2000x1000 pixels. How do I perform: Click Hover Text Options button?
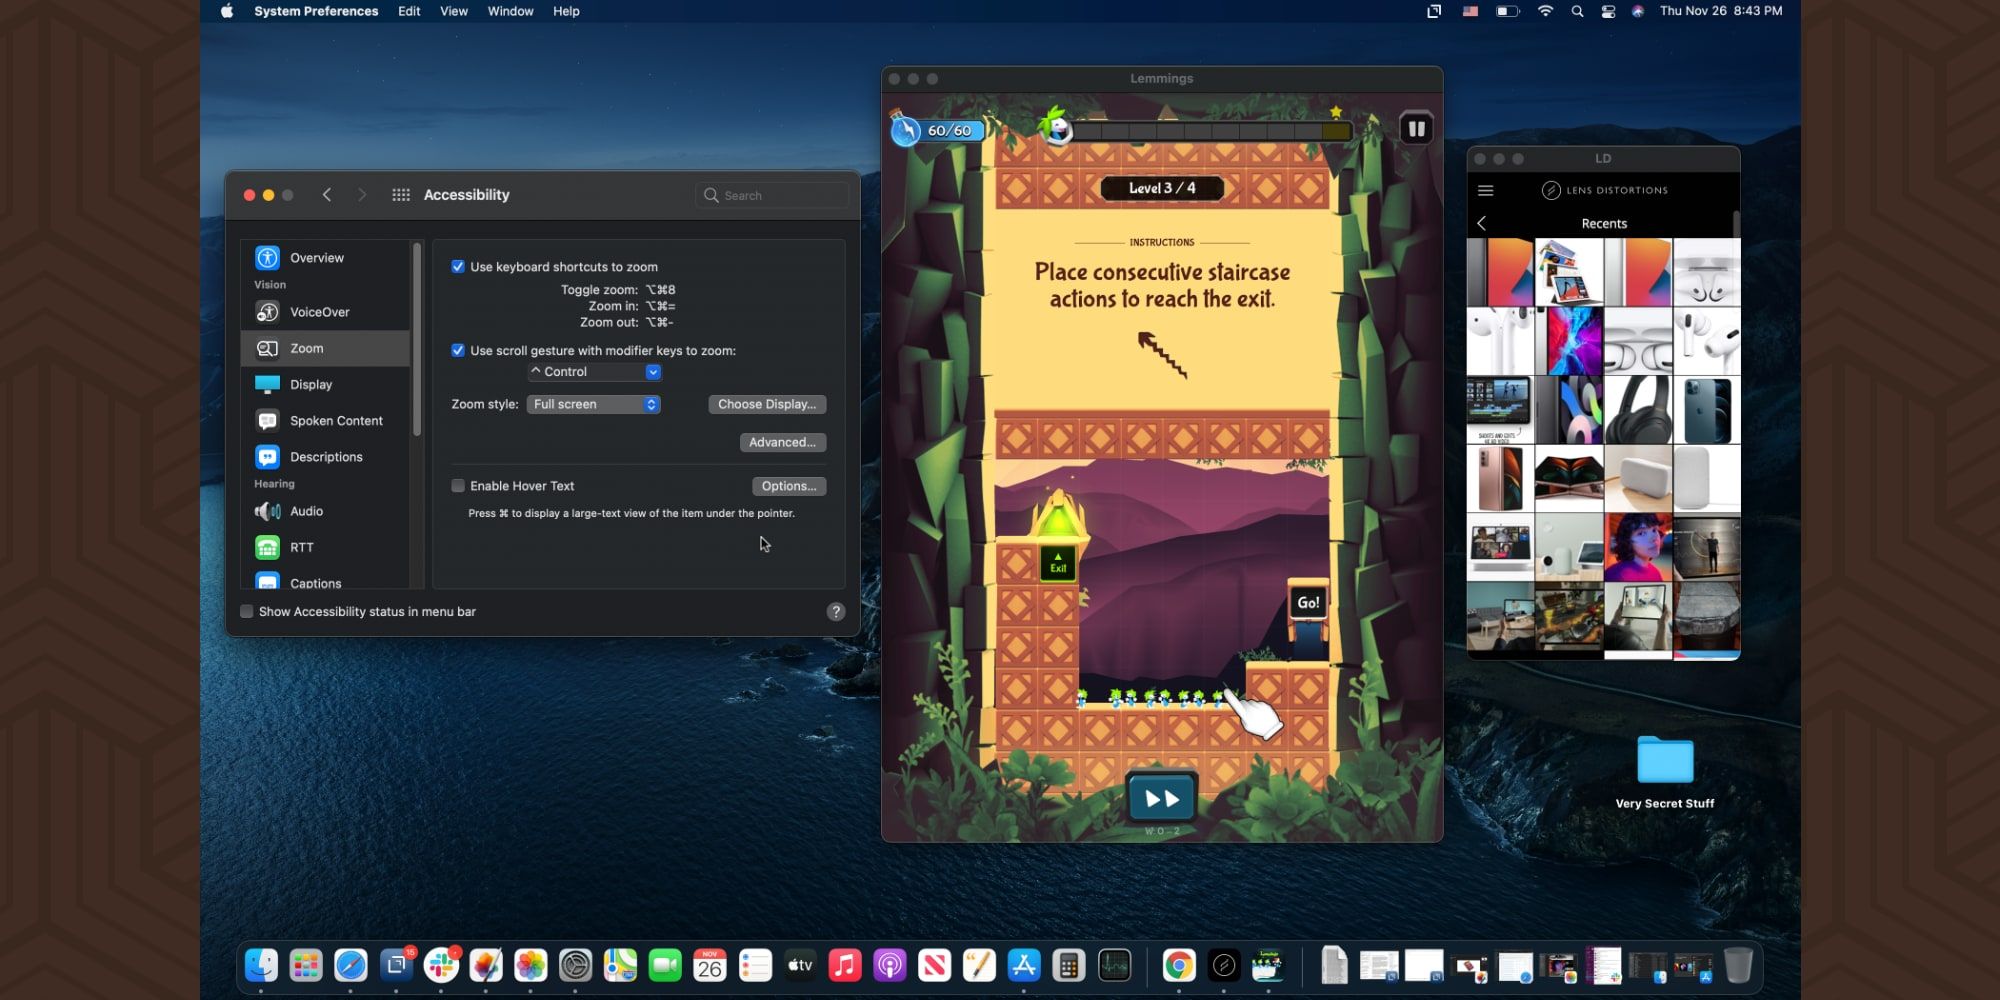coord(789,486)
